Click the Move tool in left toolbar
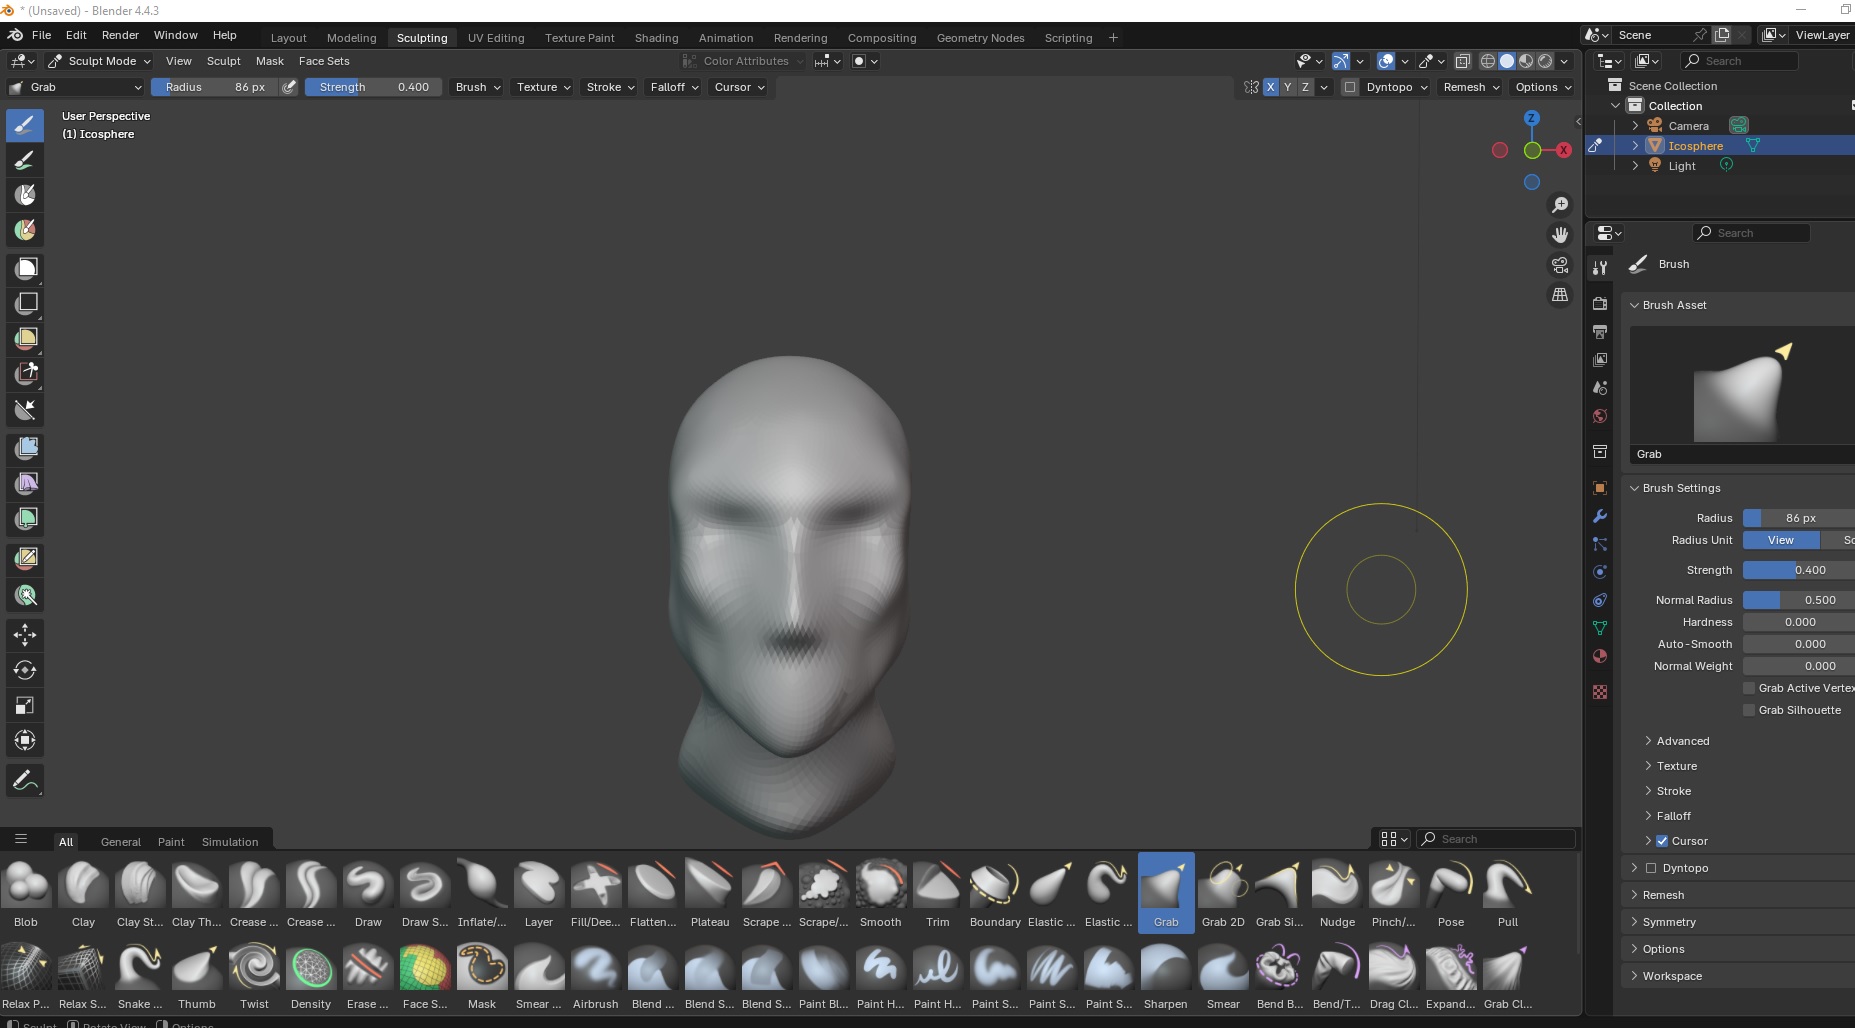 26,635
